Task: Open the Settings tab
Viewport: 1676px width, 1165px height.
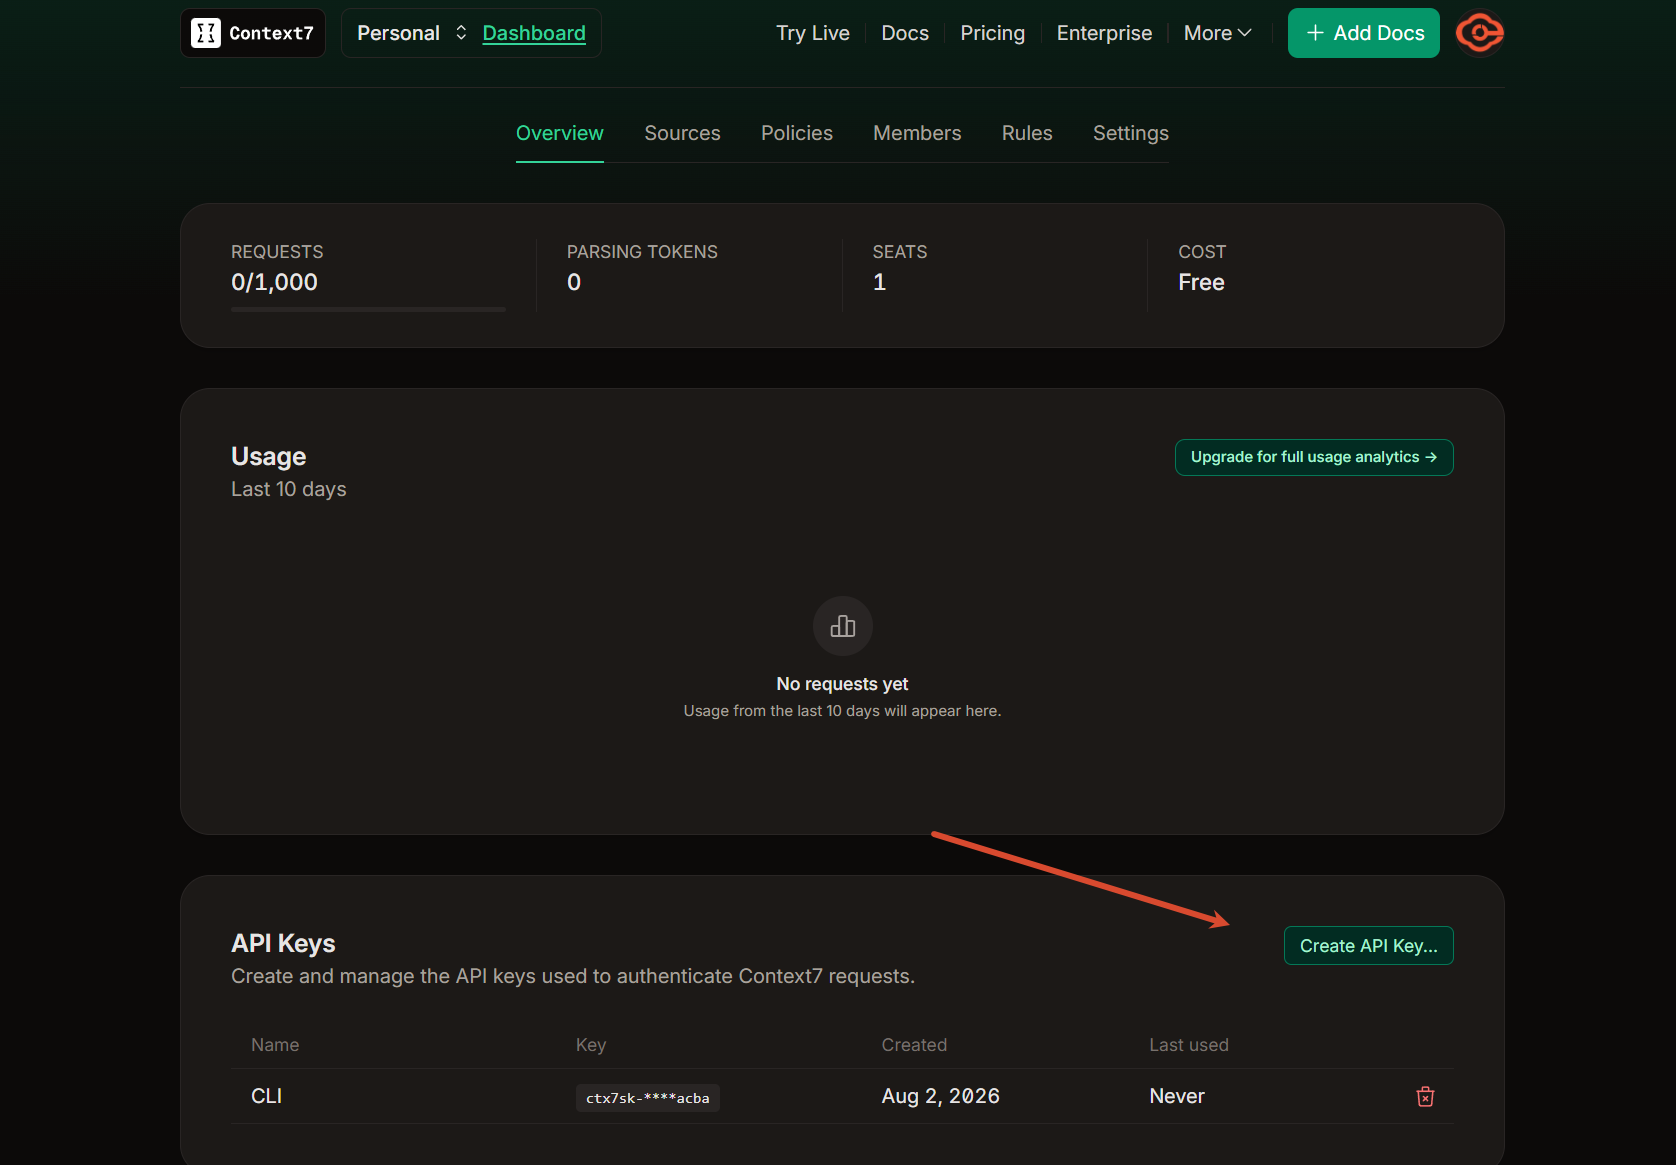Action: coord(1131,133)
